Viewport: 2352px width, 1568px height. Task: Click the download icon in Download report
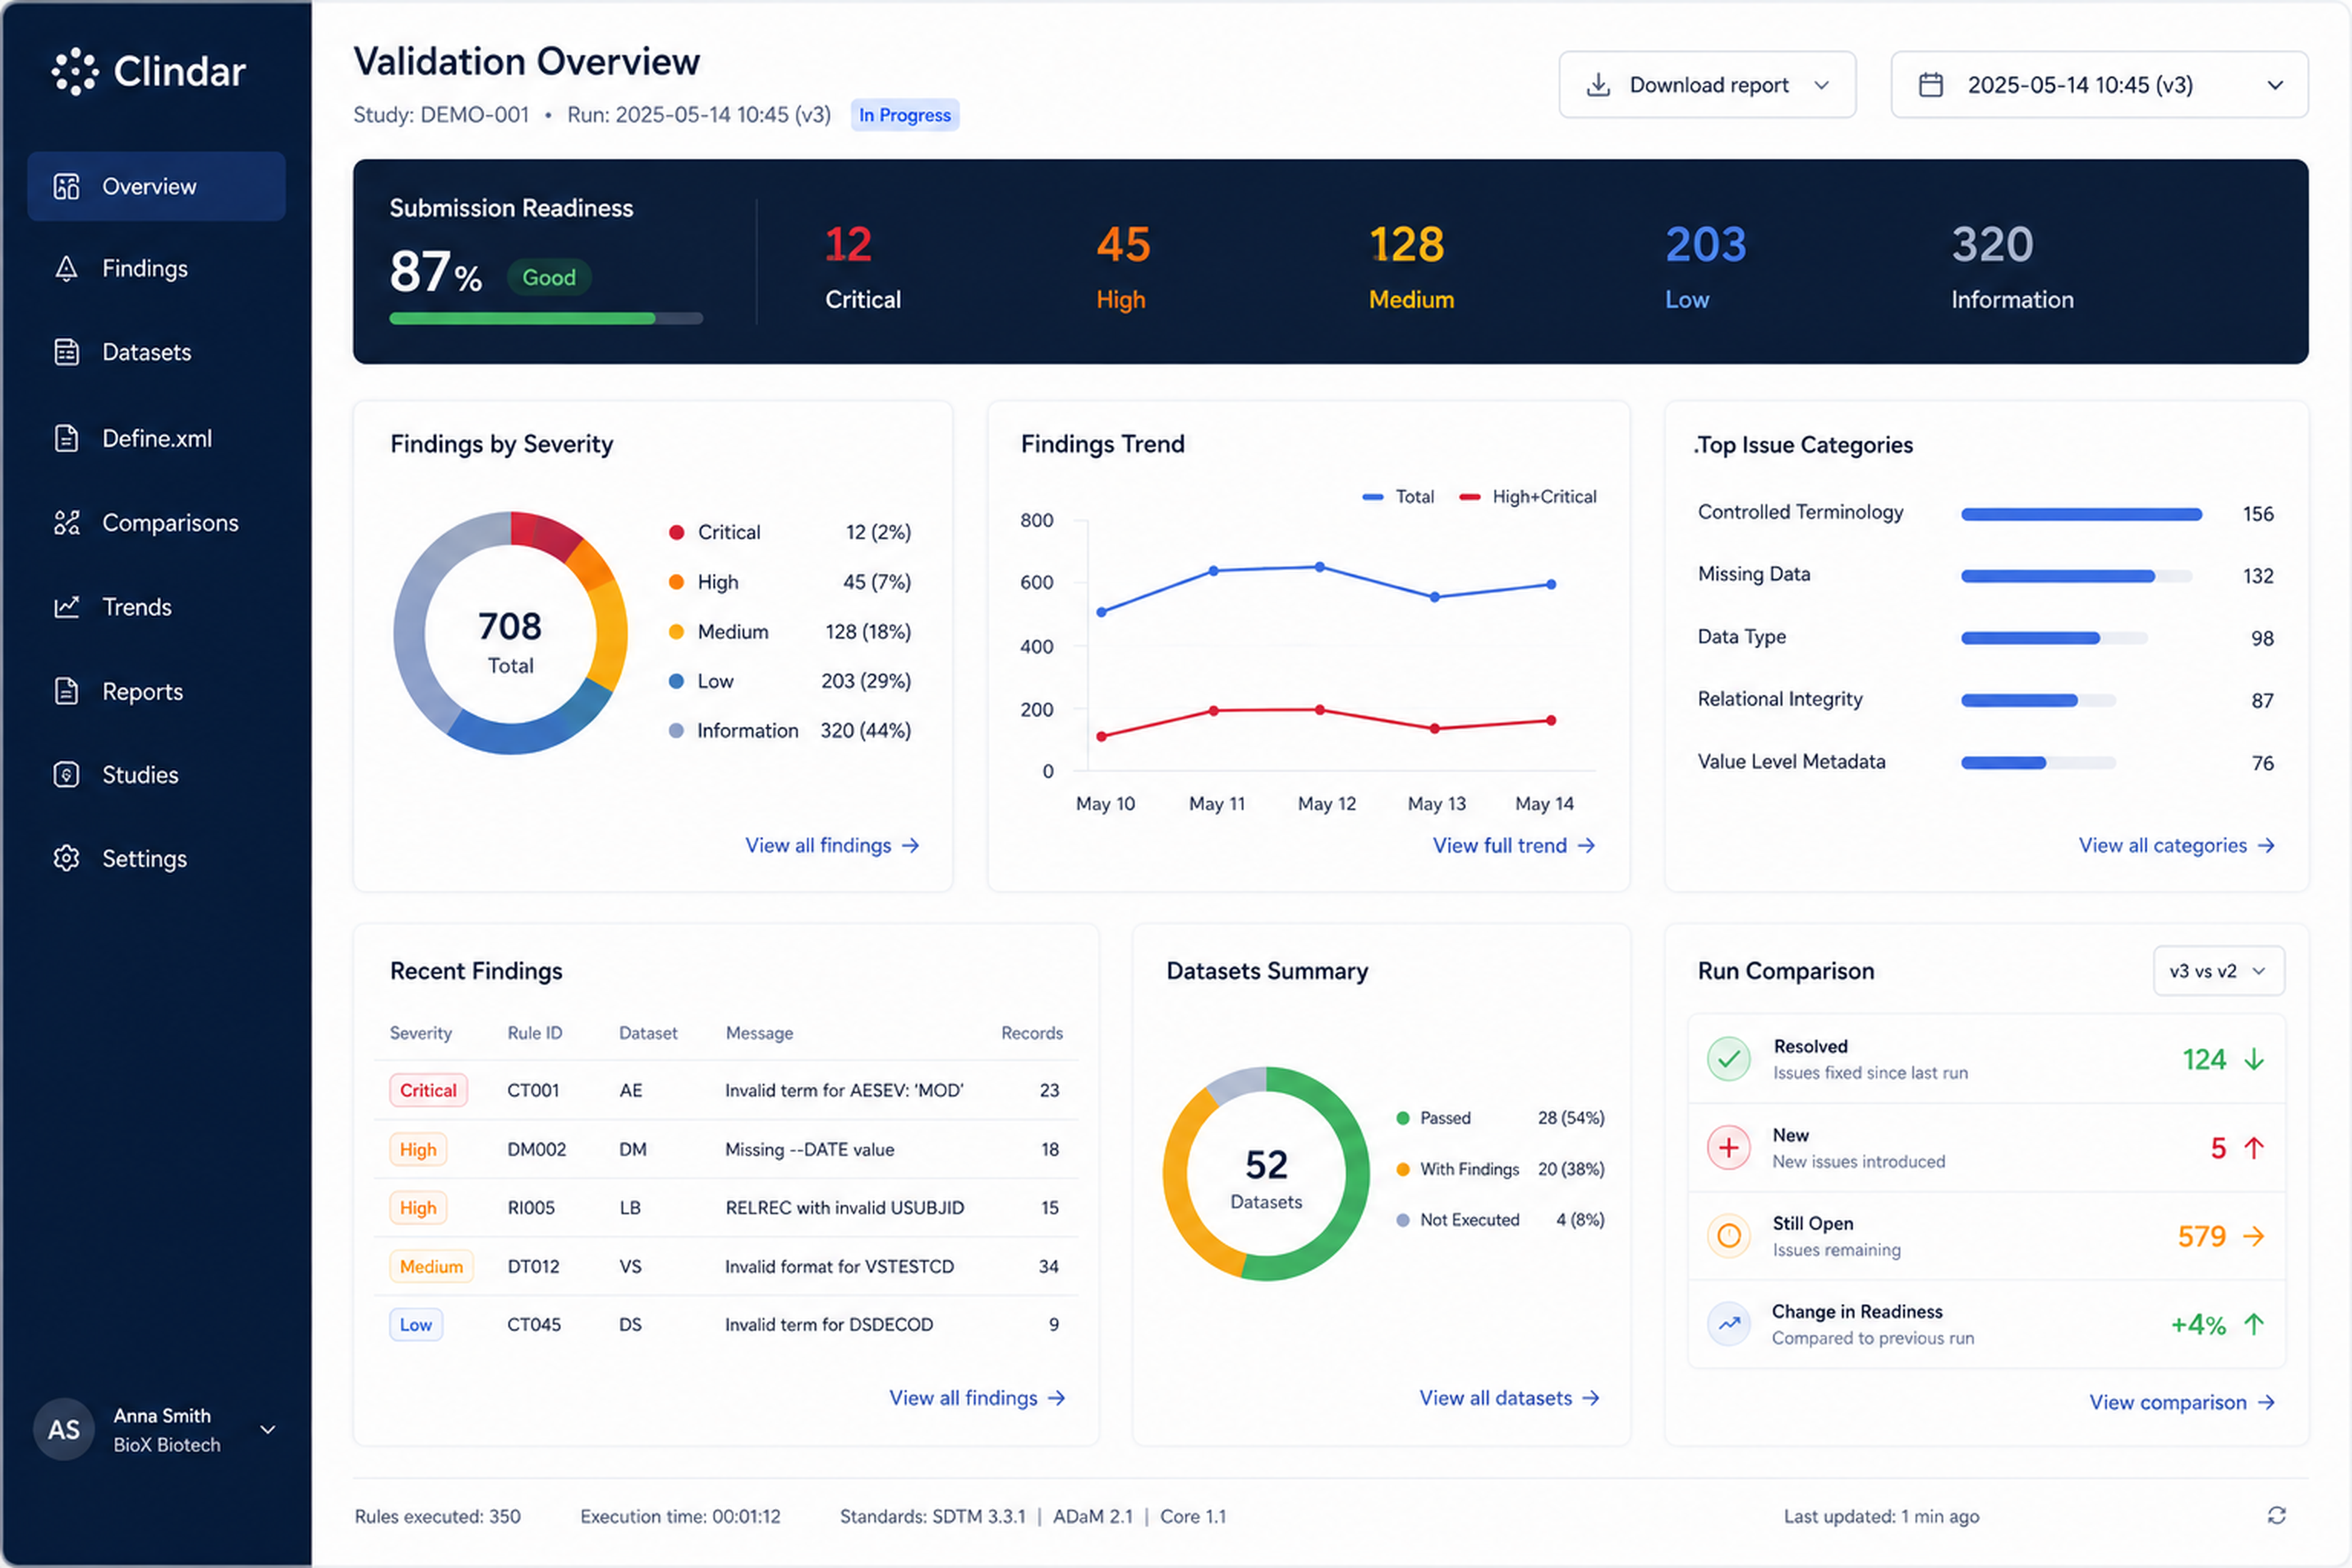(x=1598, y=85)
